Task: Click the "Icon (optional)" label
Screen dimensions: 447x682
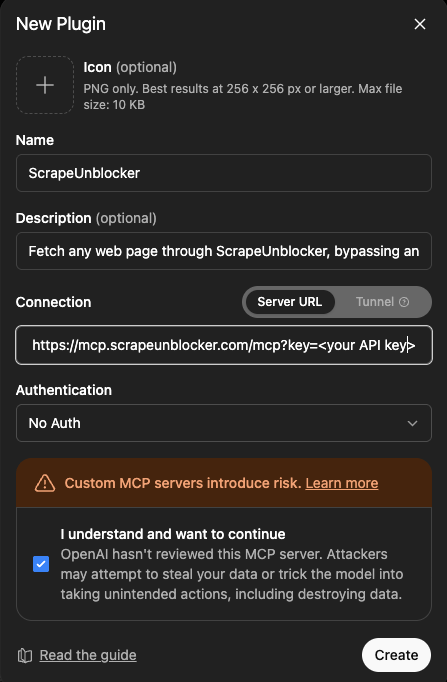Action: click(x=130, y=67)
